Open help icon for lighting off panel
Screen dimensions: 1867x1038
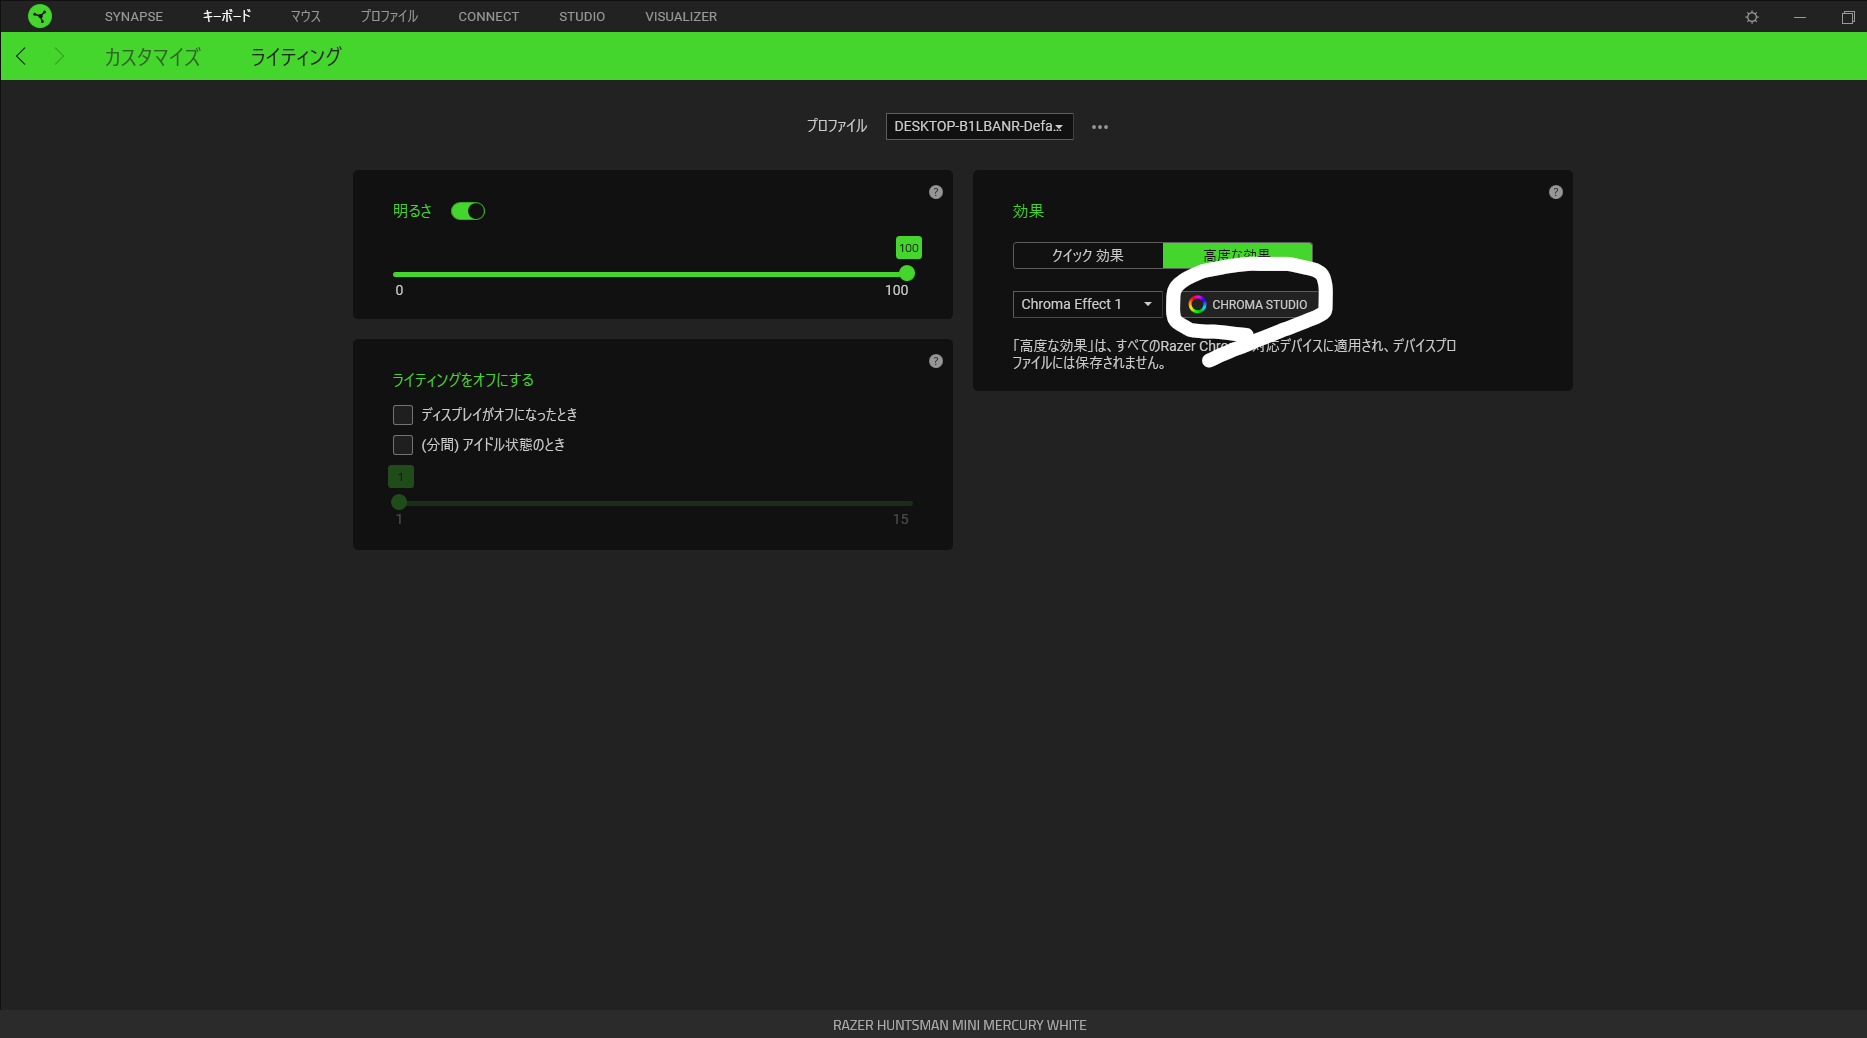click(936, 361)
